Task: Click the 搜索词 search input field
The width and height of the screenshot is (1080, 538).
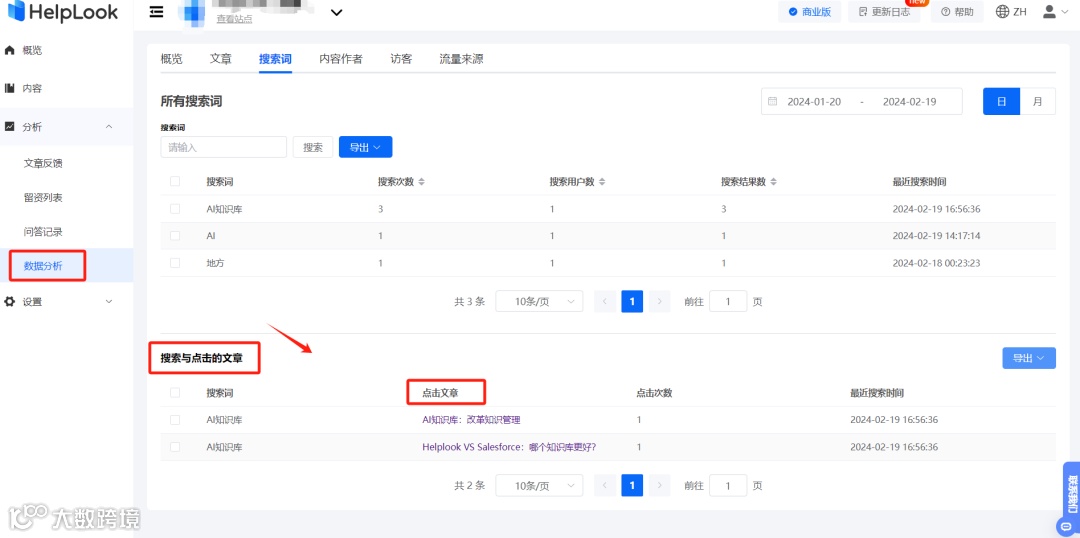Action: coord(224,147)
